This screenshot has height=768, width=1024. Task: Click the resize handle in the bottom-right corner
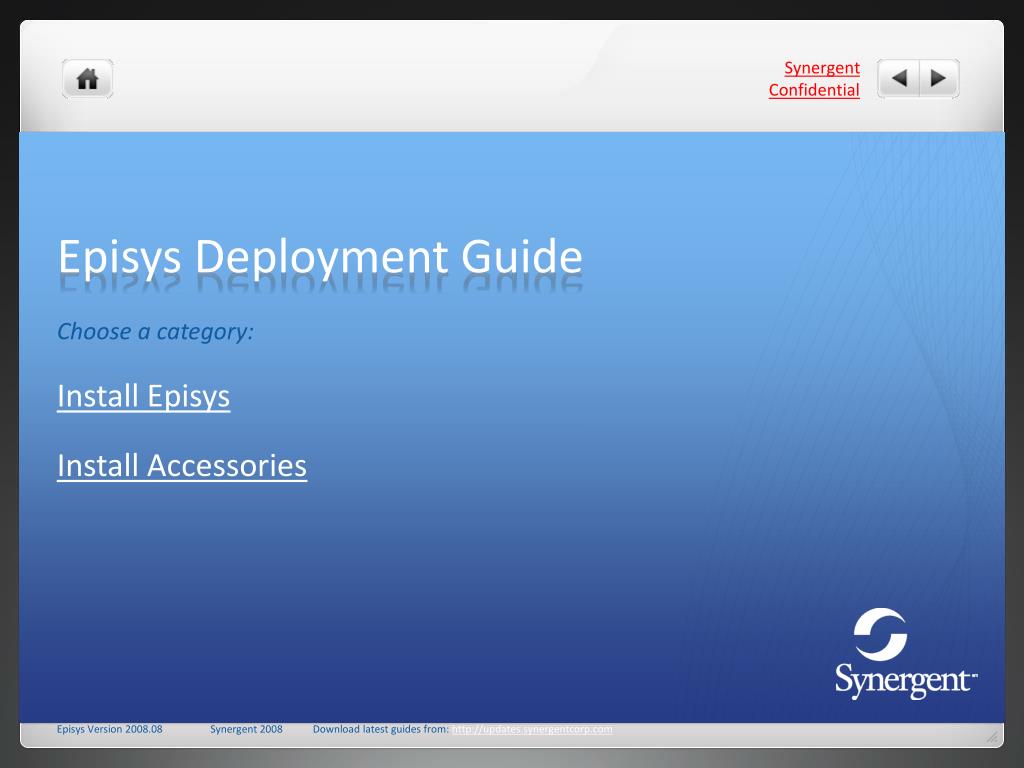(990, 736)
